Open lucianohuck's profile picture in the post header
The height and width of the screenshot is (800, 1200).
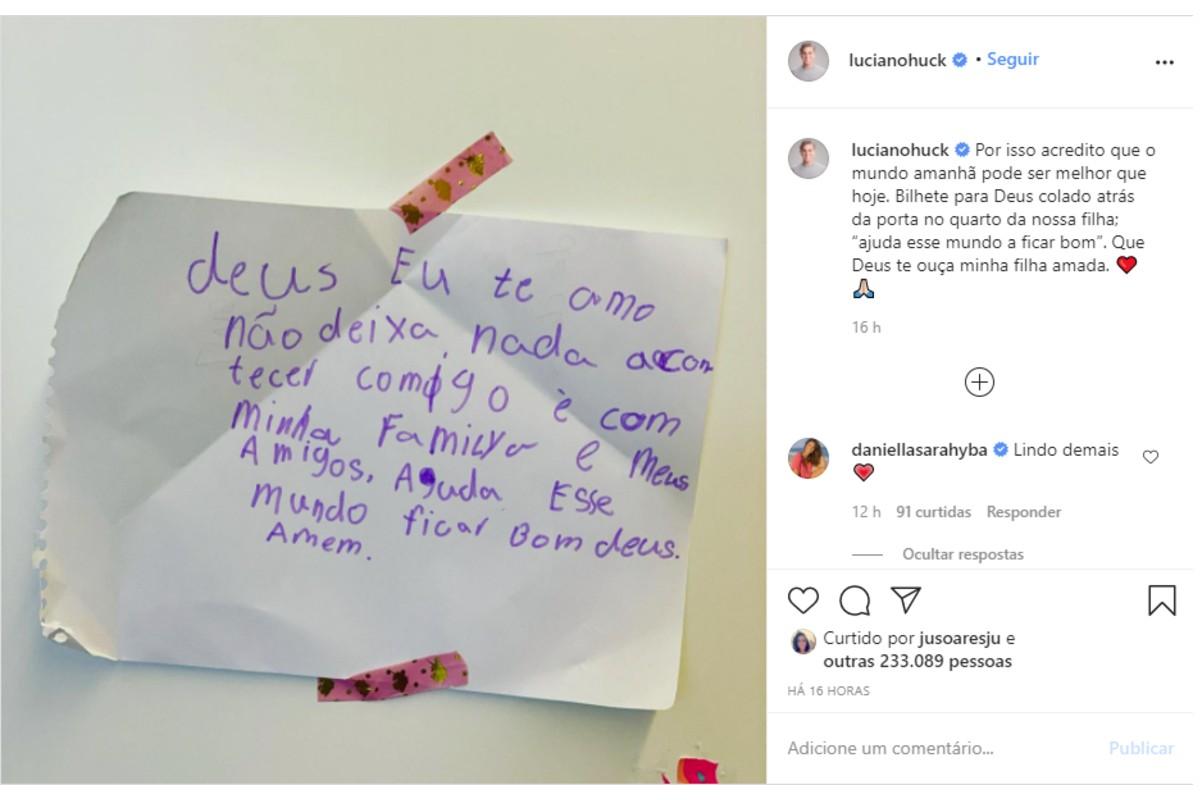point(808,61)
